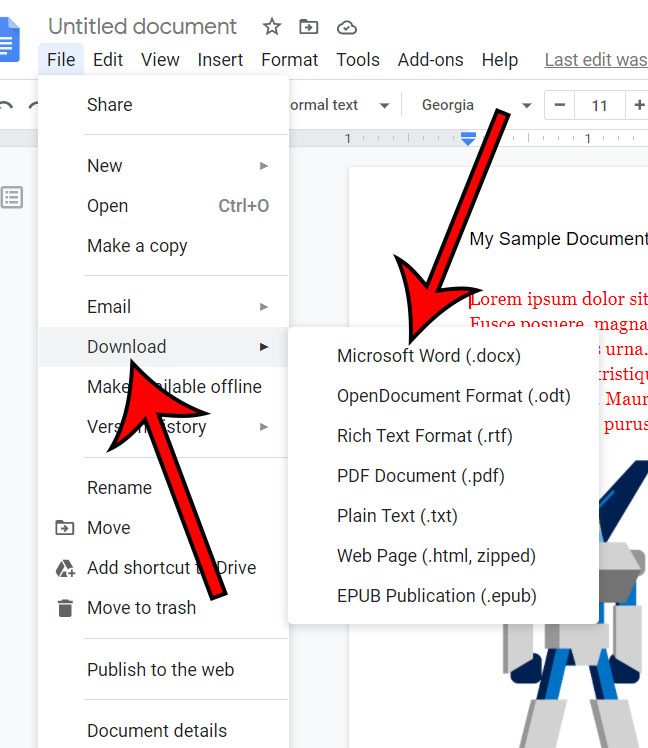648x748 pixels.
Task: Rename the Untitled document title
Action: 142,27
